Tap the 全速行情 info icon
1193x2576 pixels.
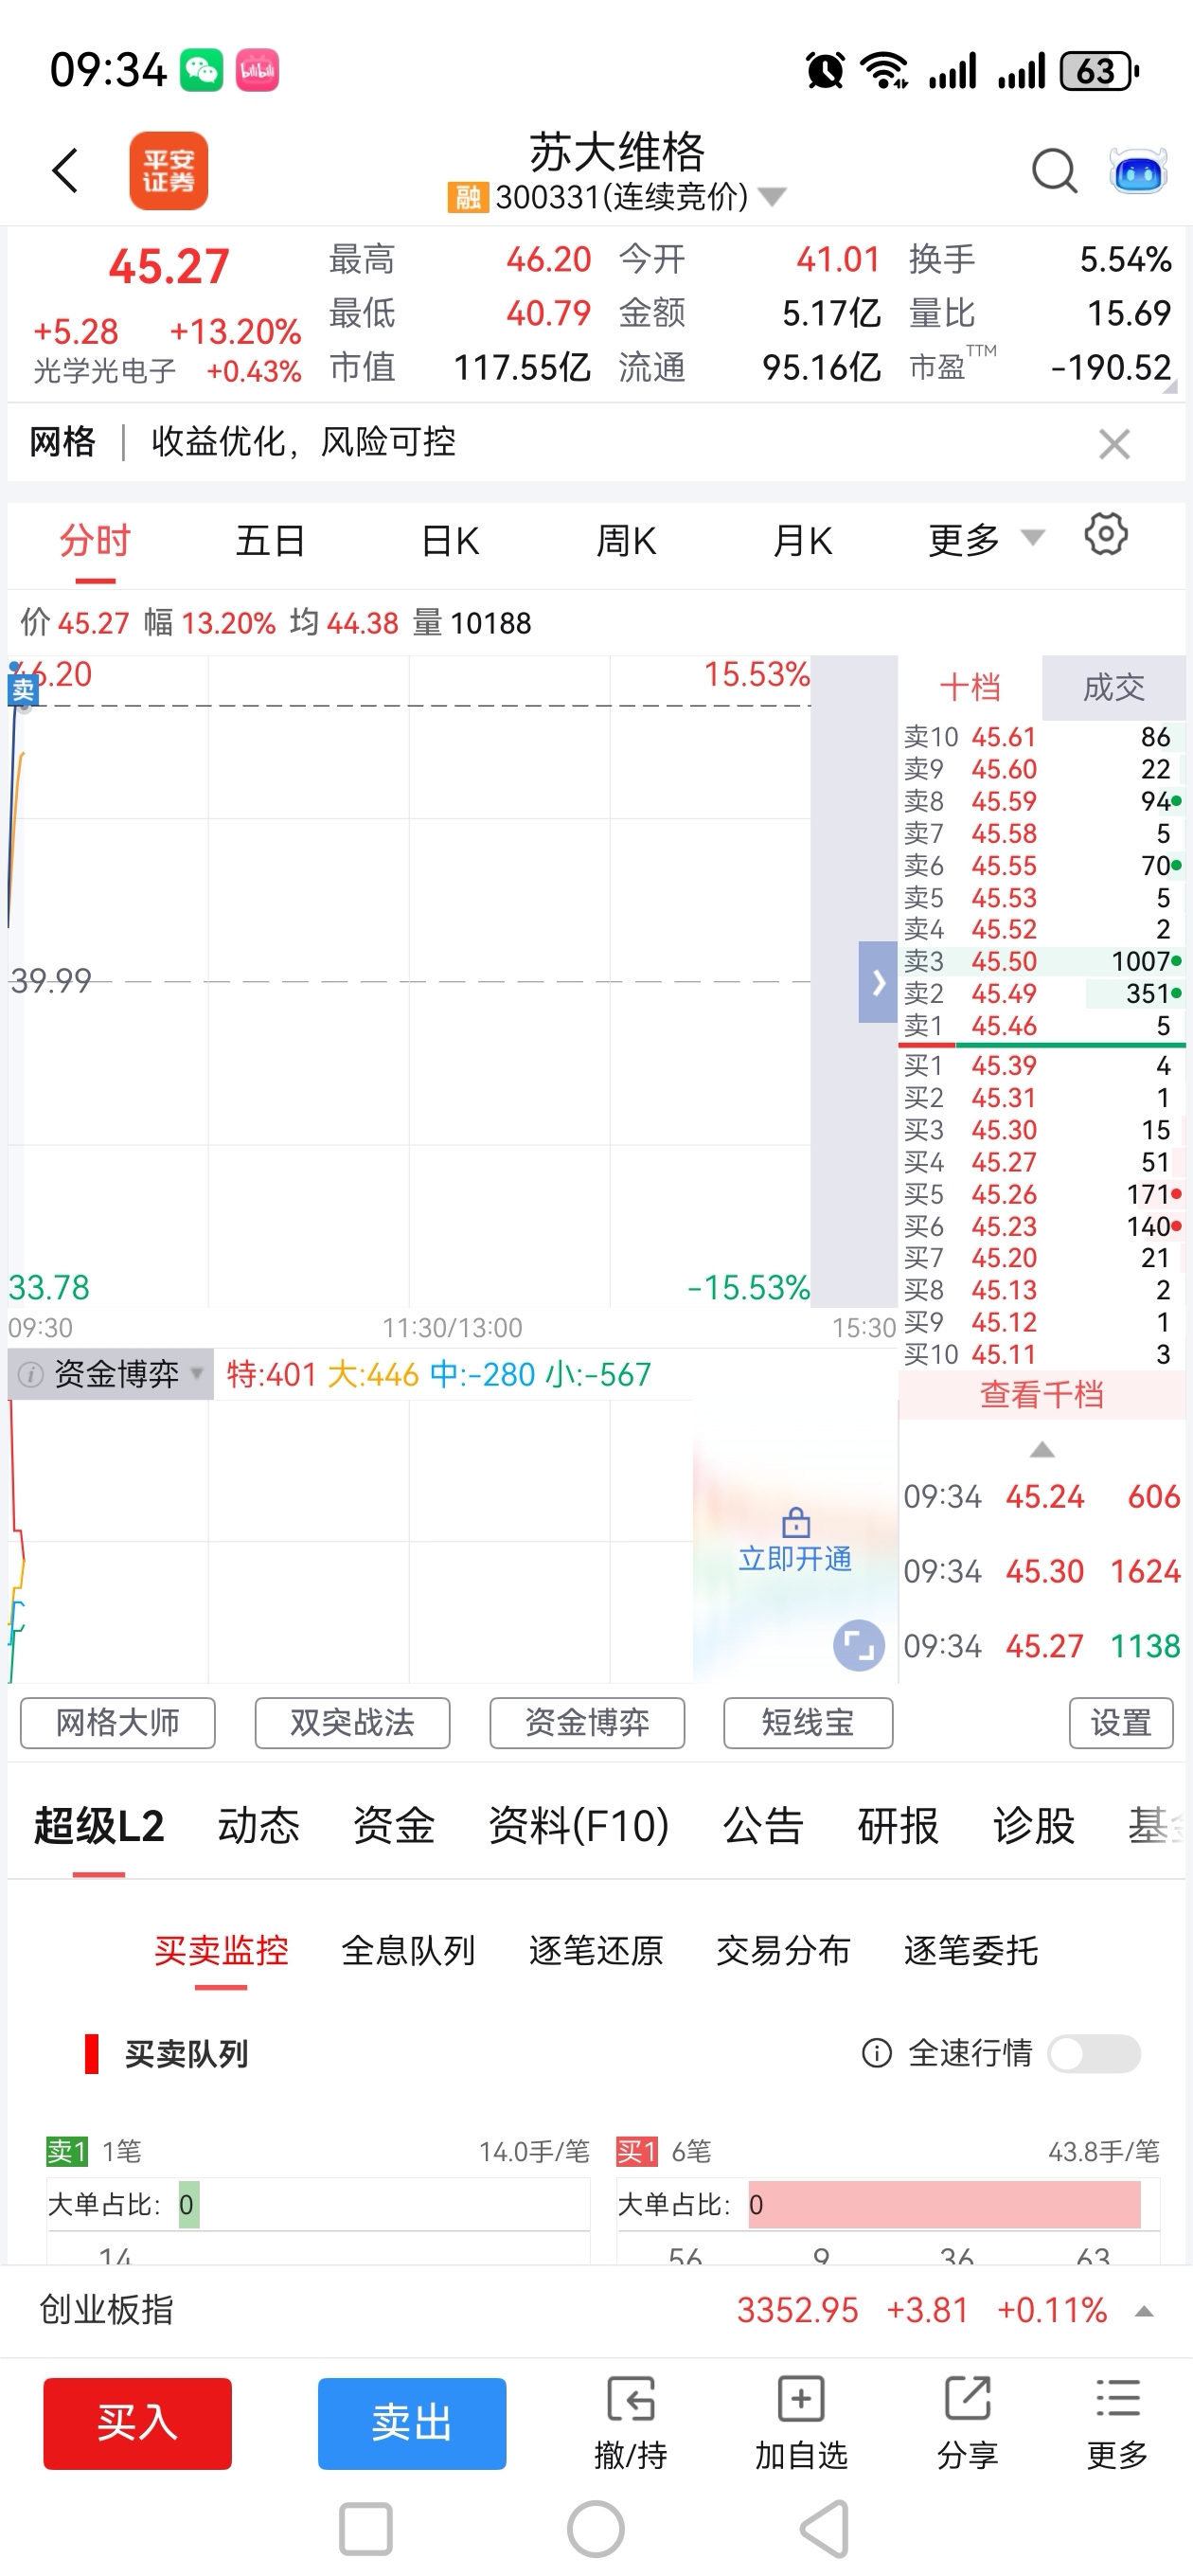(x=876, y=2053)
